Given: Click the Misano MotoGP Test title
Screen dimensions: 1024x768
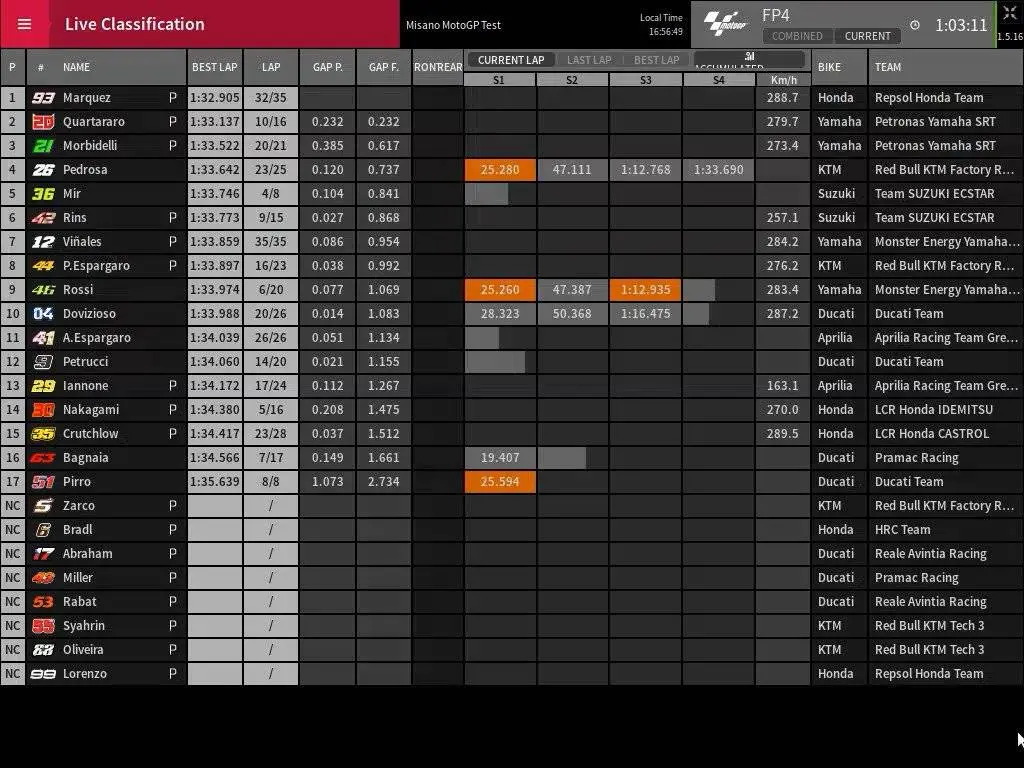Looking at the screenshot, I should 453,25.
